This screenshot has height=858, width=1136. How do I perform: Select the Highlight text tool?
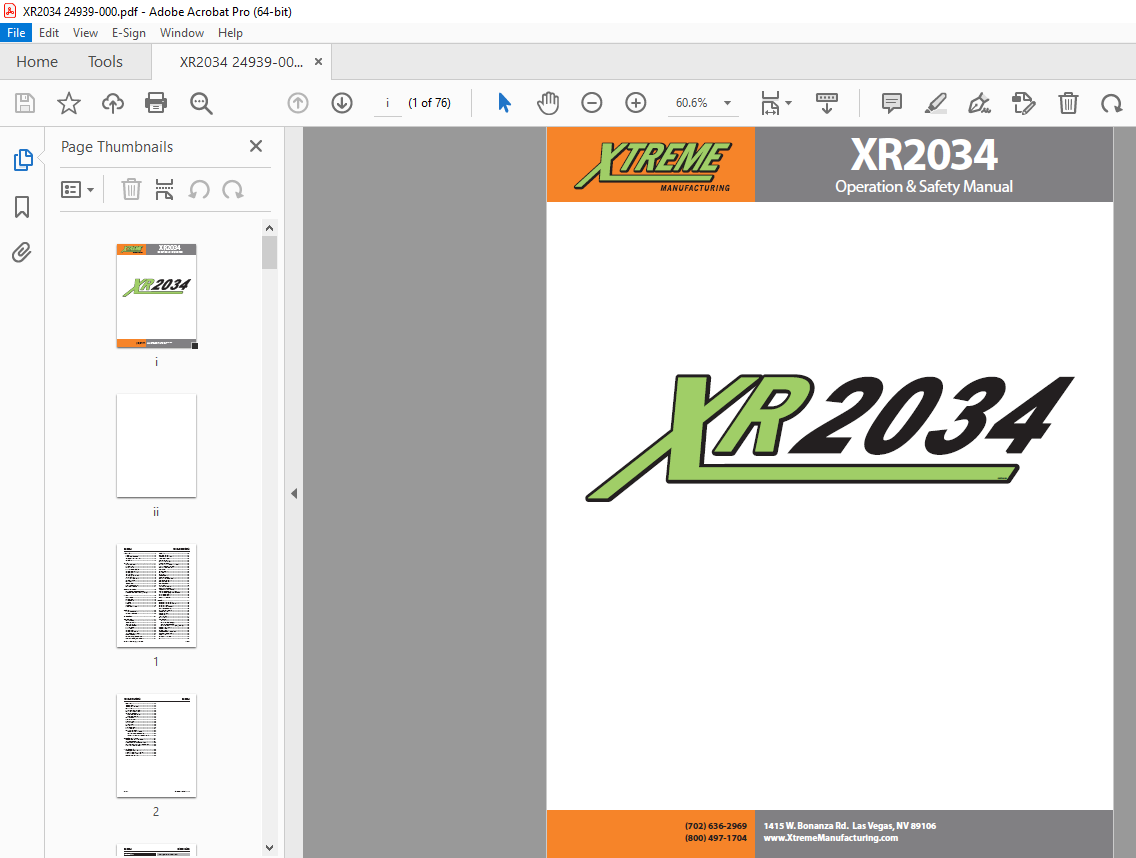coord(935,103)
